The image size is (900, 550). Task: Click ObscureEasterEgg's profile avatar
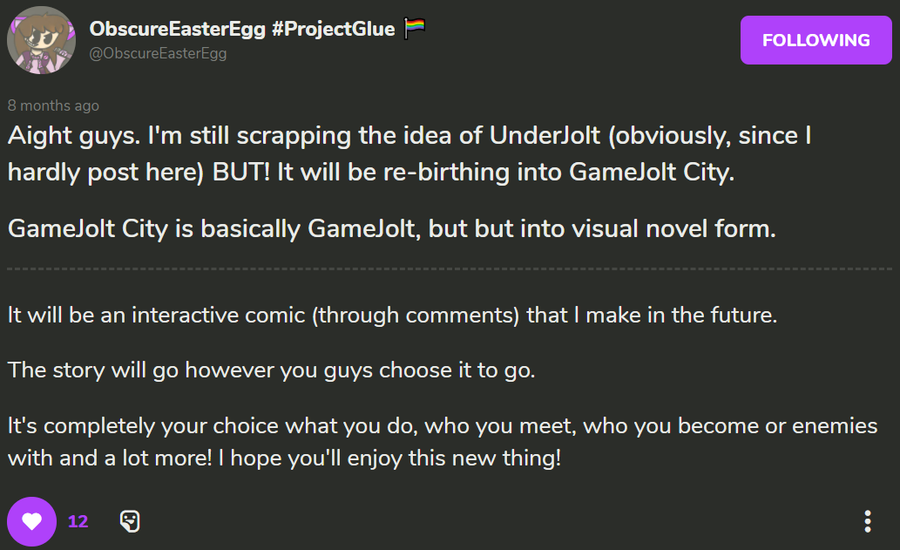click(x=41, y=40)
